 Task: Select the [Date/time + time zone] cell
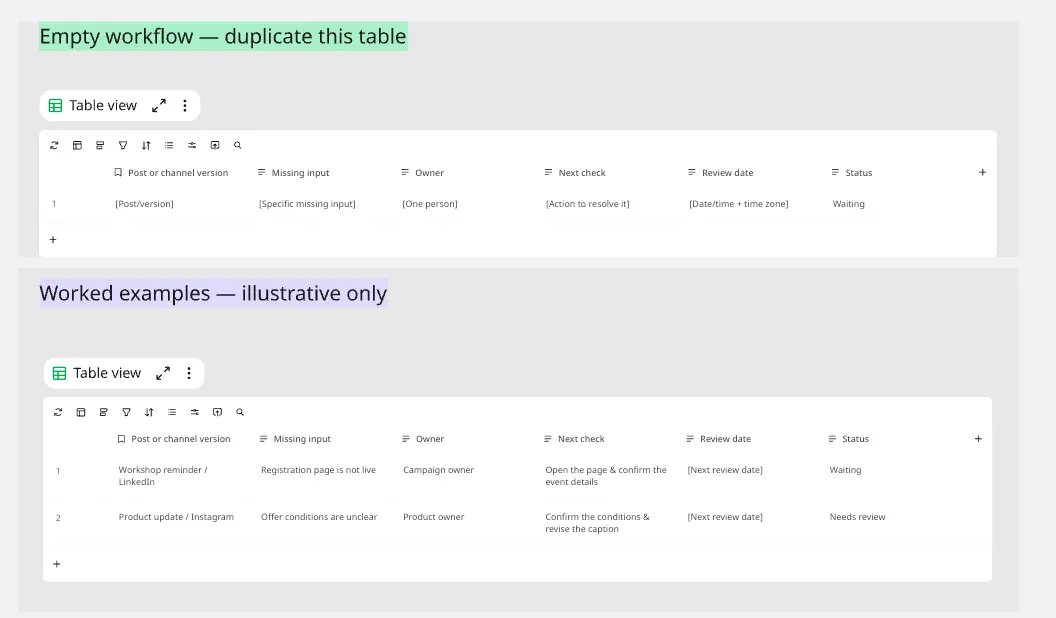(739, 204)
